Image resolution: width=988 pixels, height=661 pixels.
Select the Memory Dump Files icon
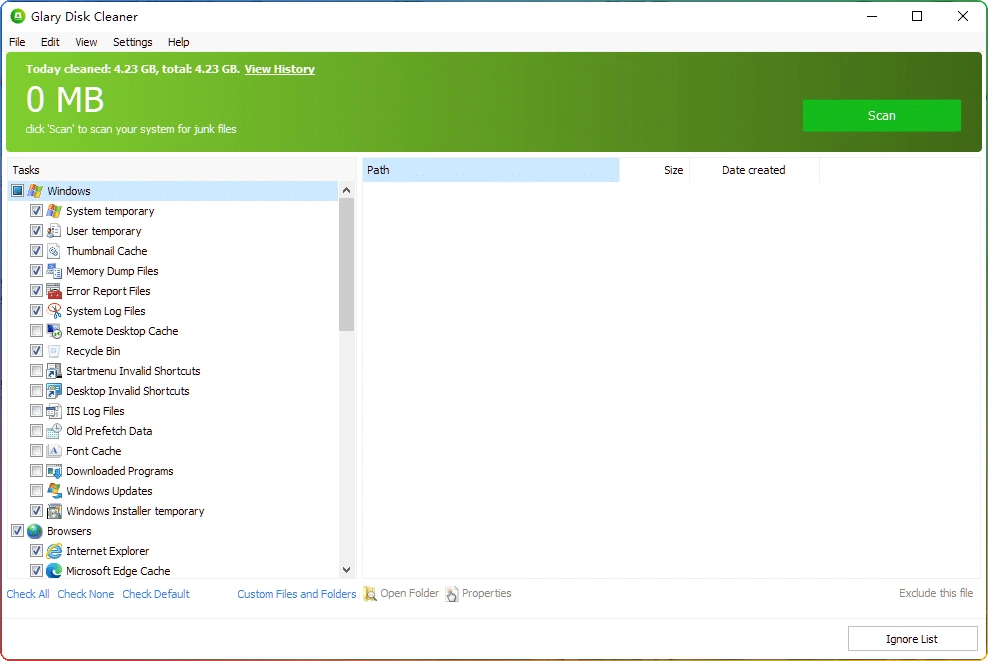[x=55, y=271]
